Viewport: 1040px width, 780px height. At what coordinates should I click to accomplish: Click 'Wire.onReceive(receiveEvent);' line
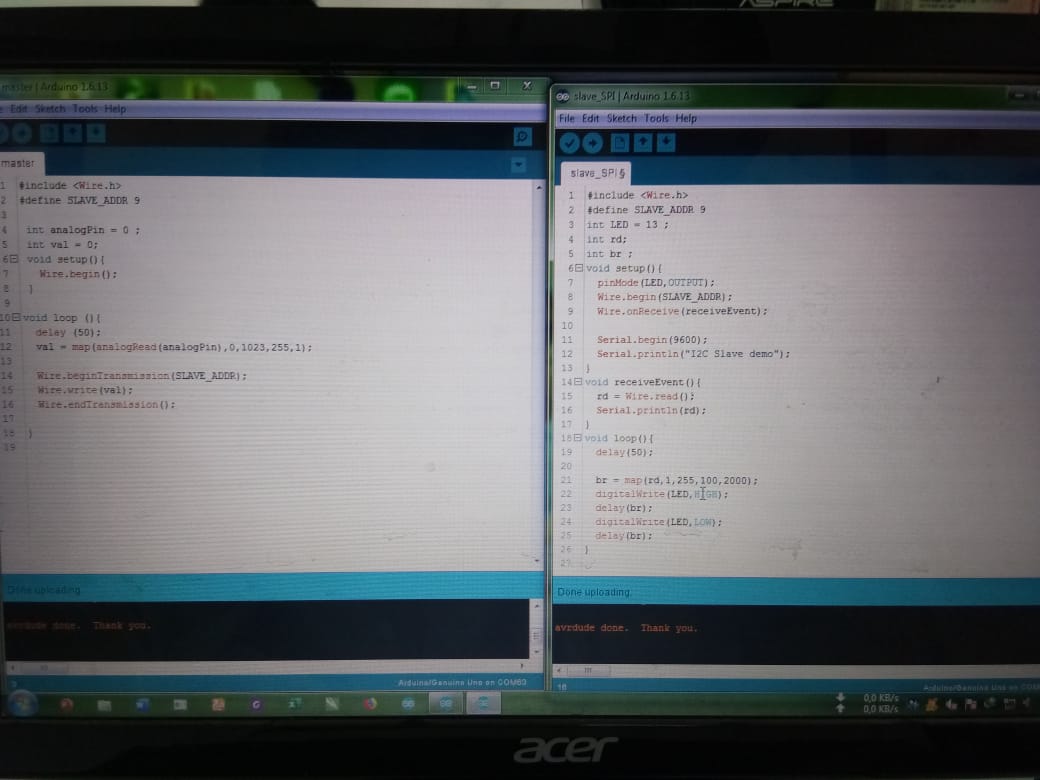[682, 311]
